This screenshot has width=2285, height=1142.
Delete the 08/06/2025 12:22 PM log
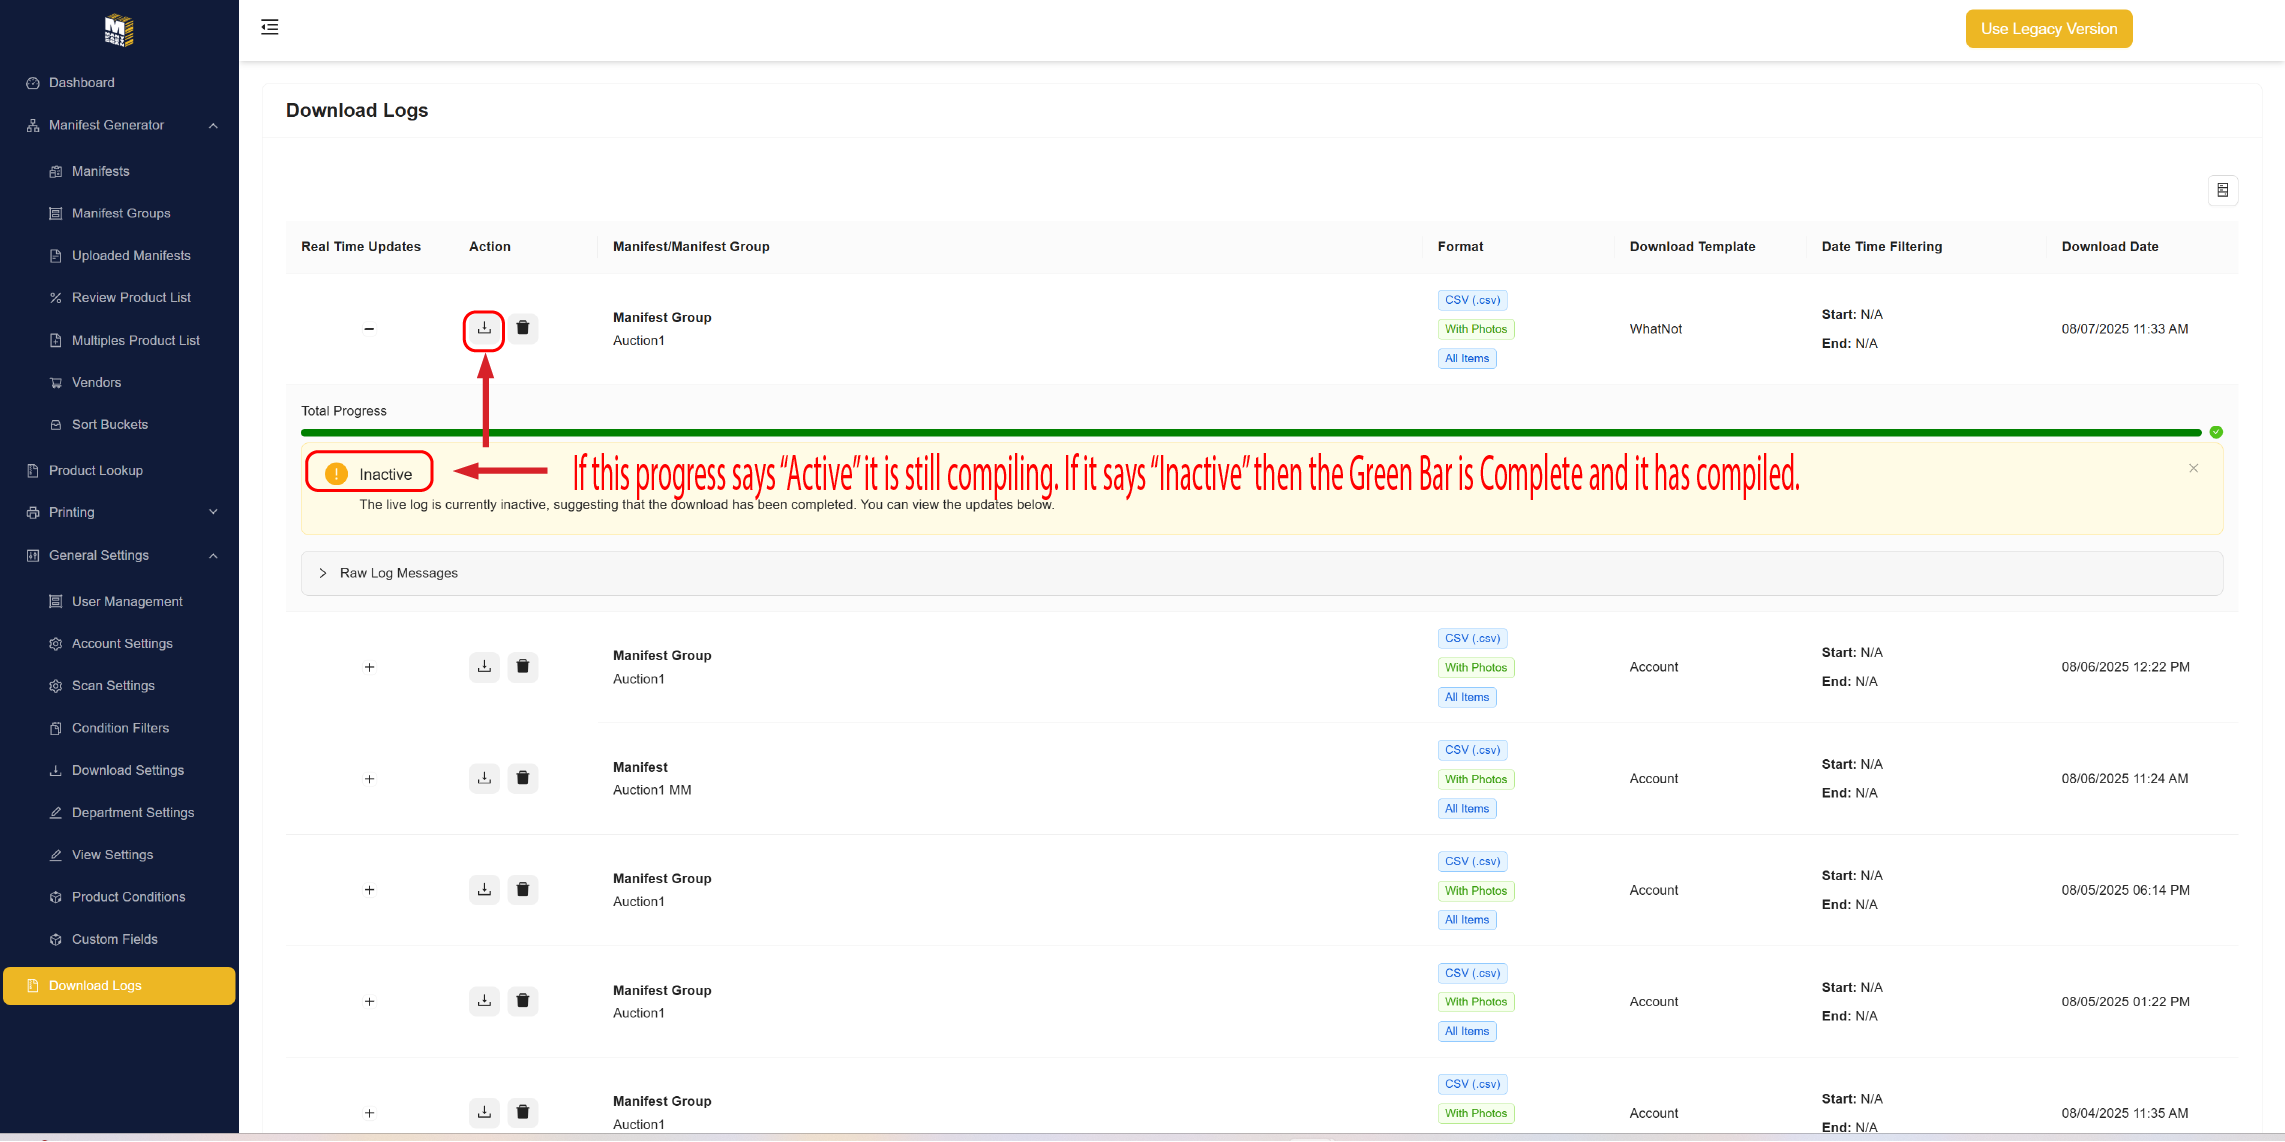522,667
